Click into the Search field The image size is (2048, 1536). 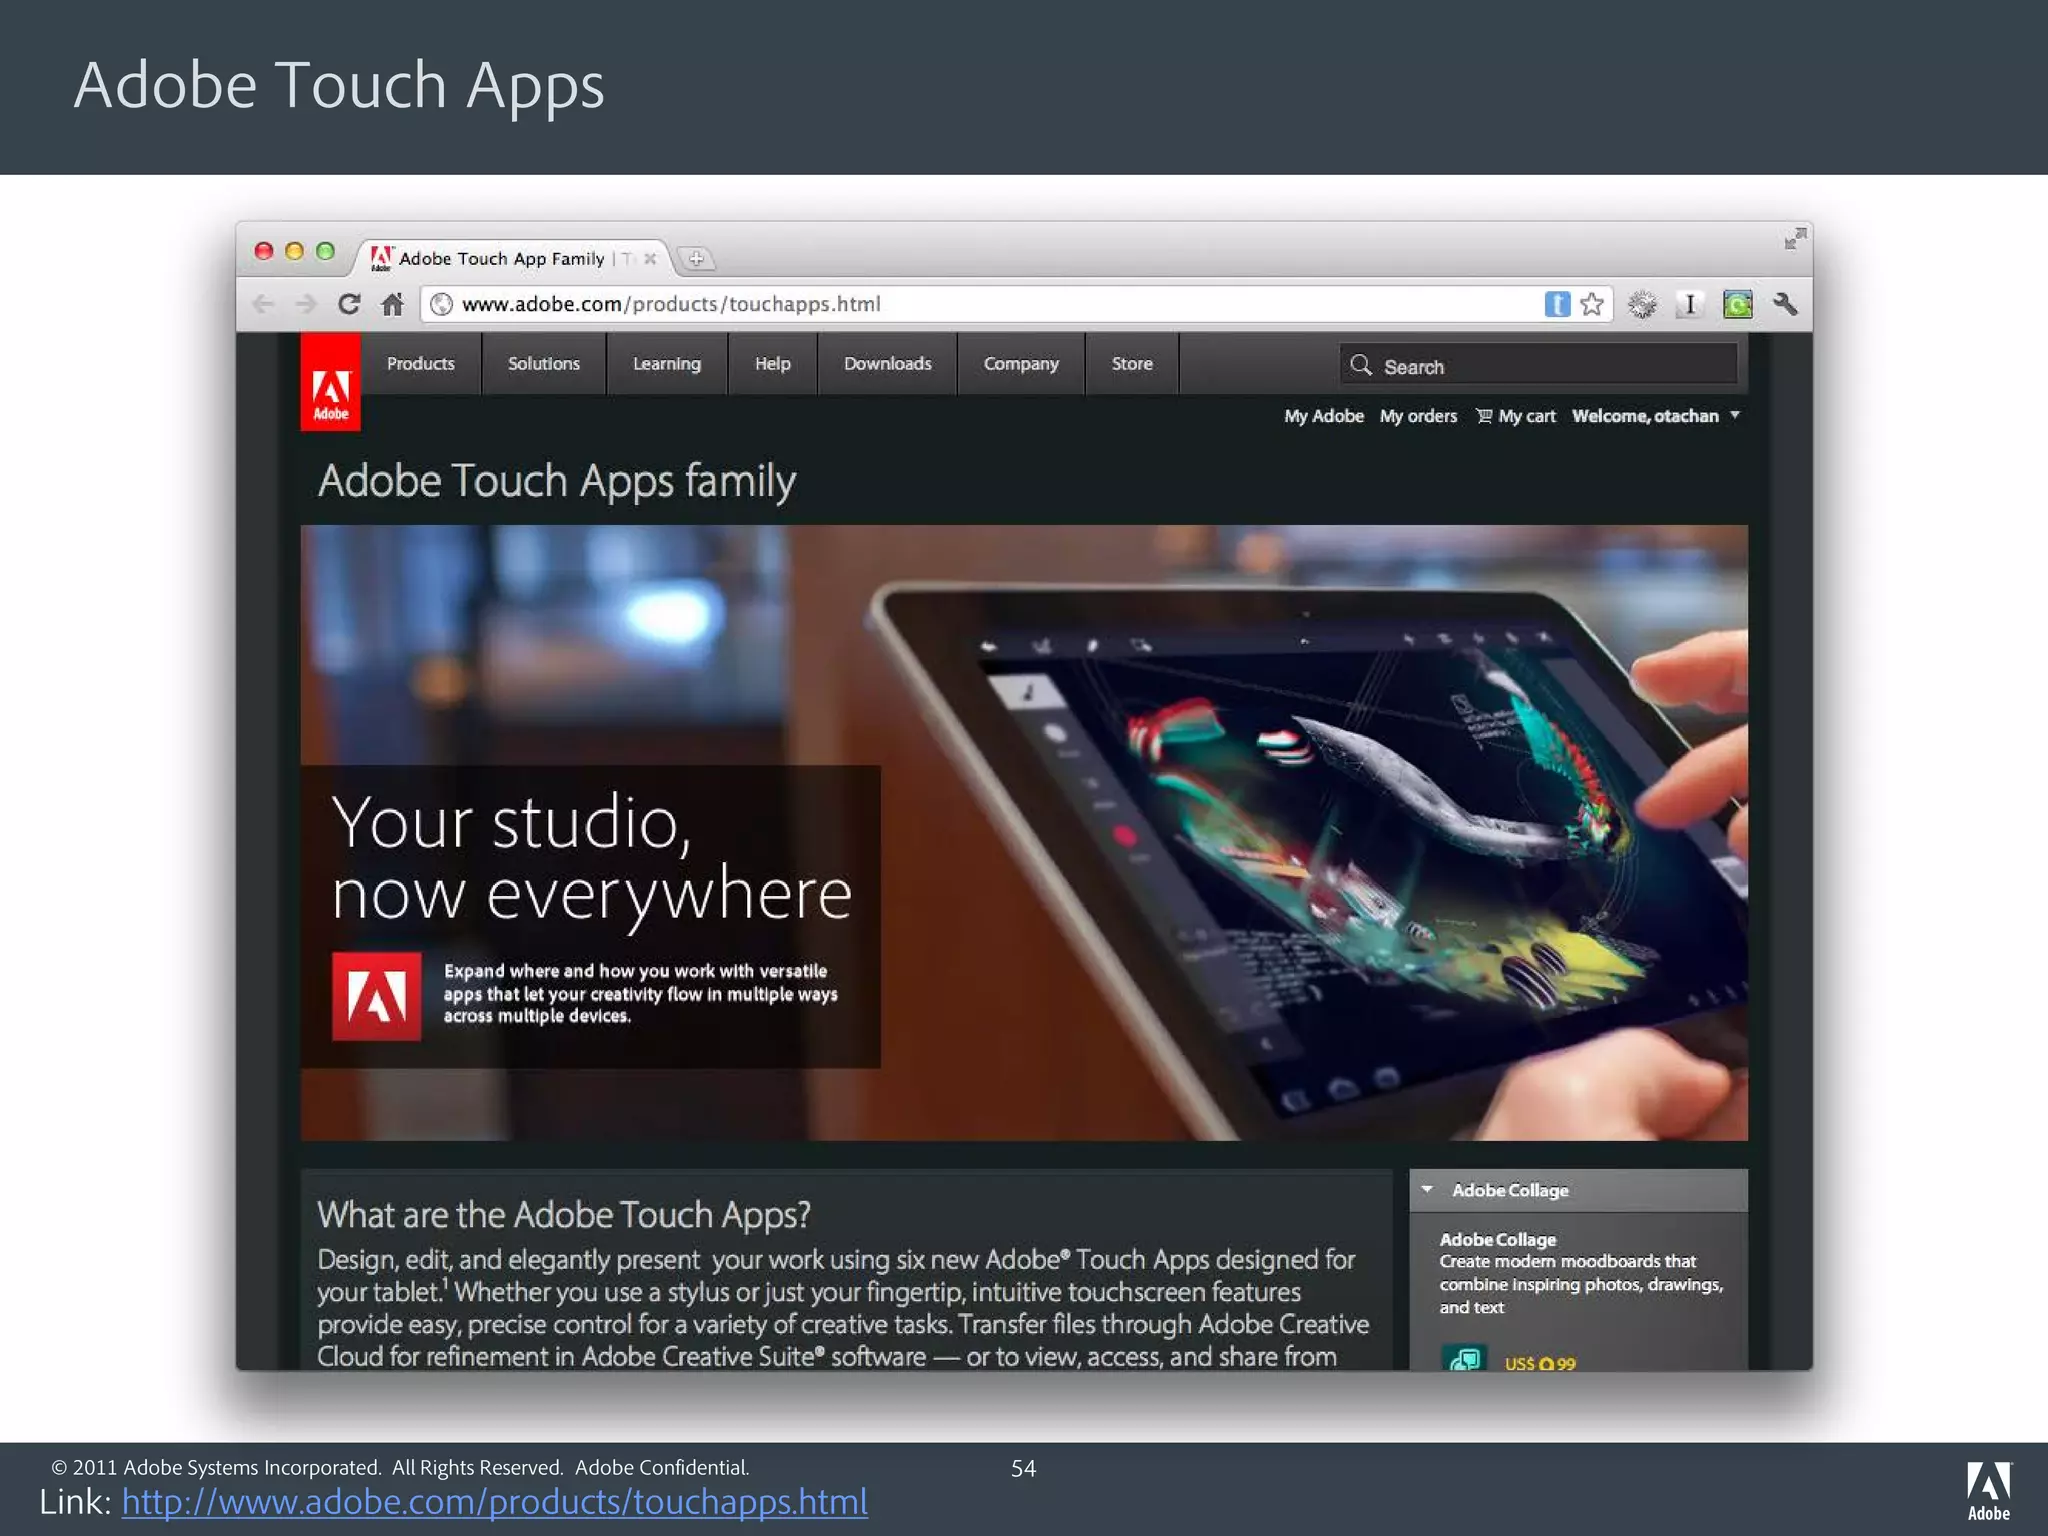point(1539,365)
